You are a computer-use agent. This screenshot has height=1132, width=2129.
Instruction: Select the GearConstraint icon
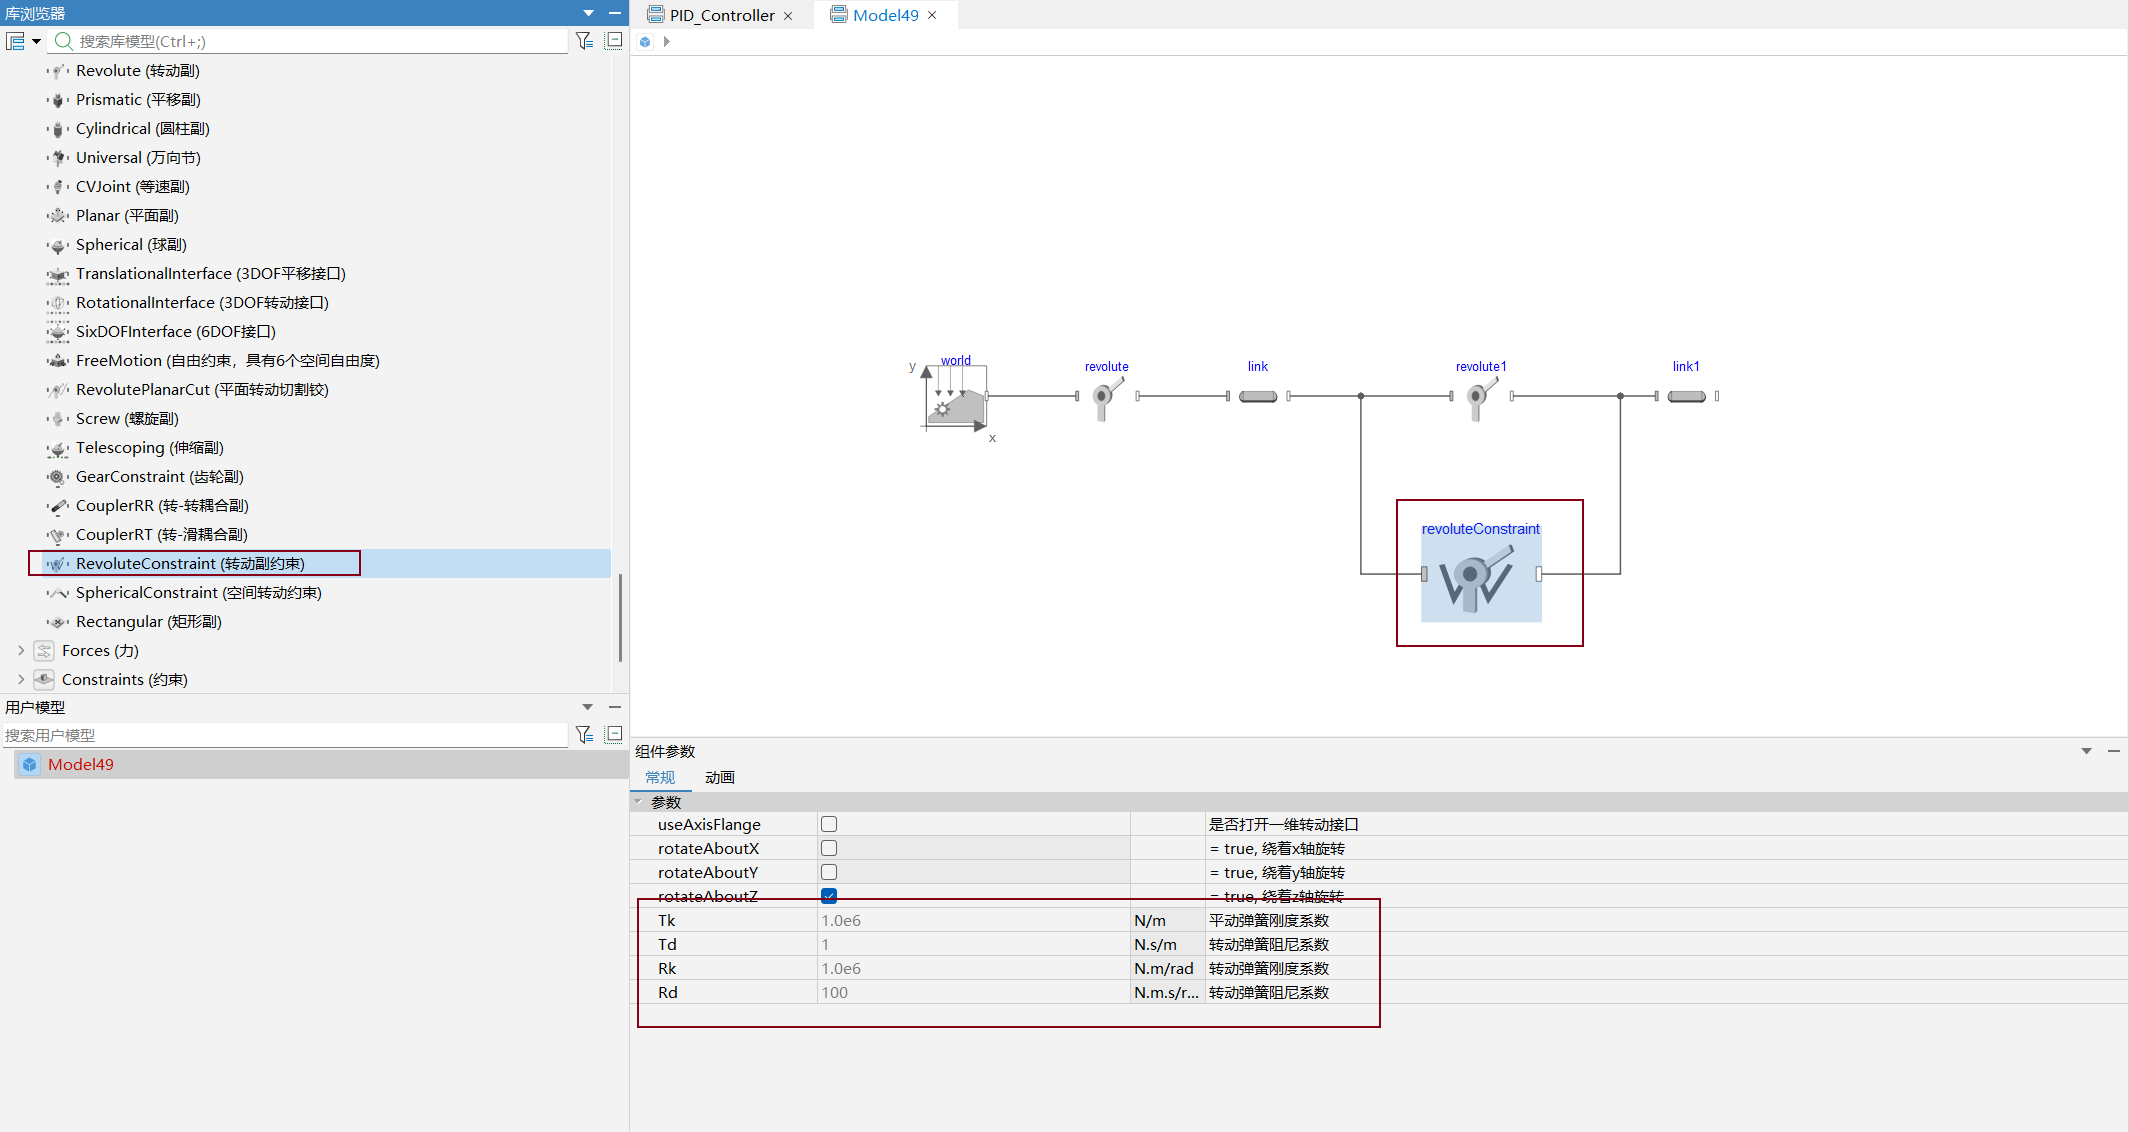point(58,477)
